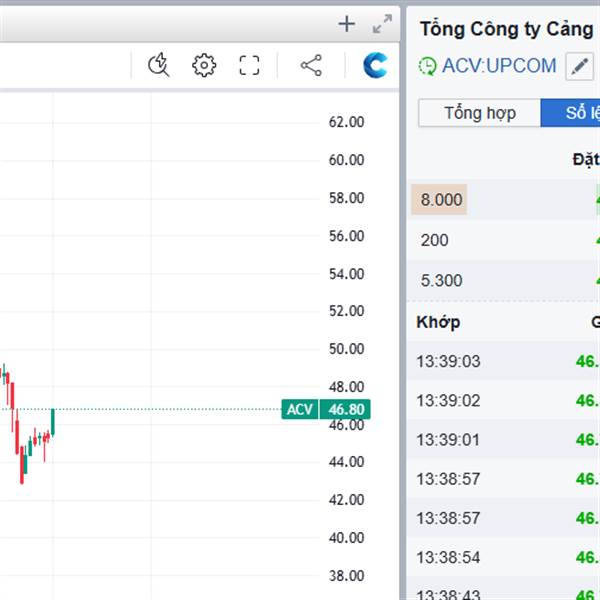Select the 8.000 volume cell
600x600 pixels.
(x=441, y=200)
